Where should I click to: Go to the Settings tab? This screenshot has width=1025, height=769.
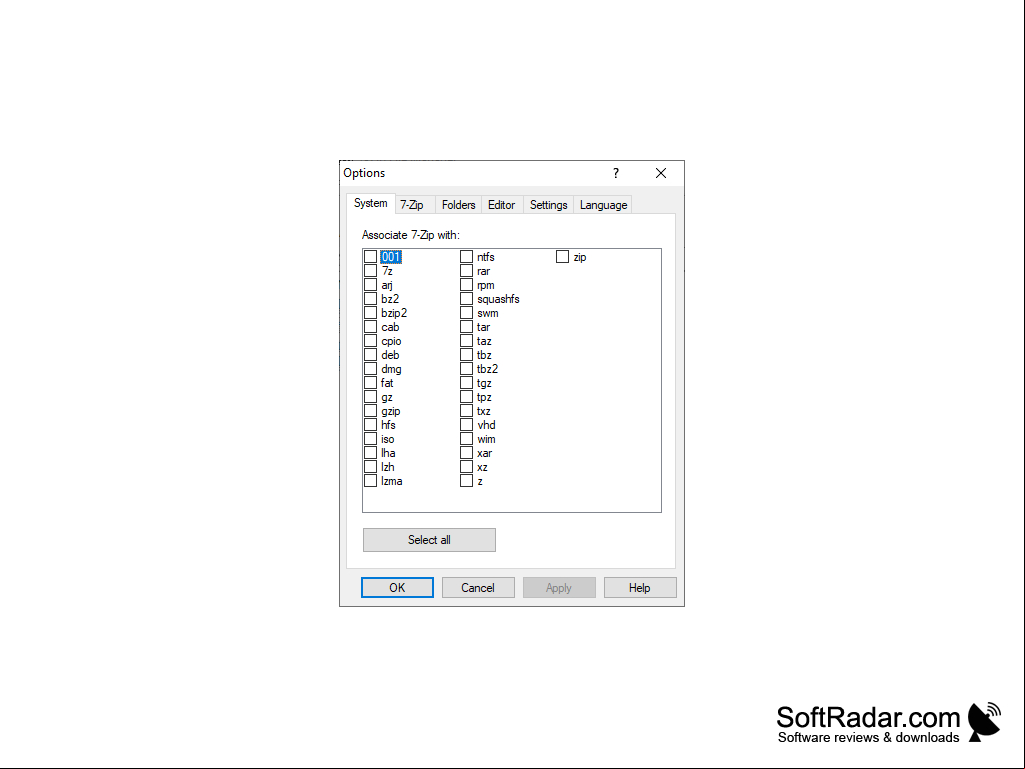[548, 205]
